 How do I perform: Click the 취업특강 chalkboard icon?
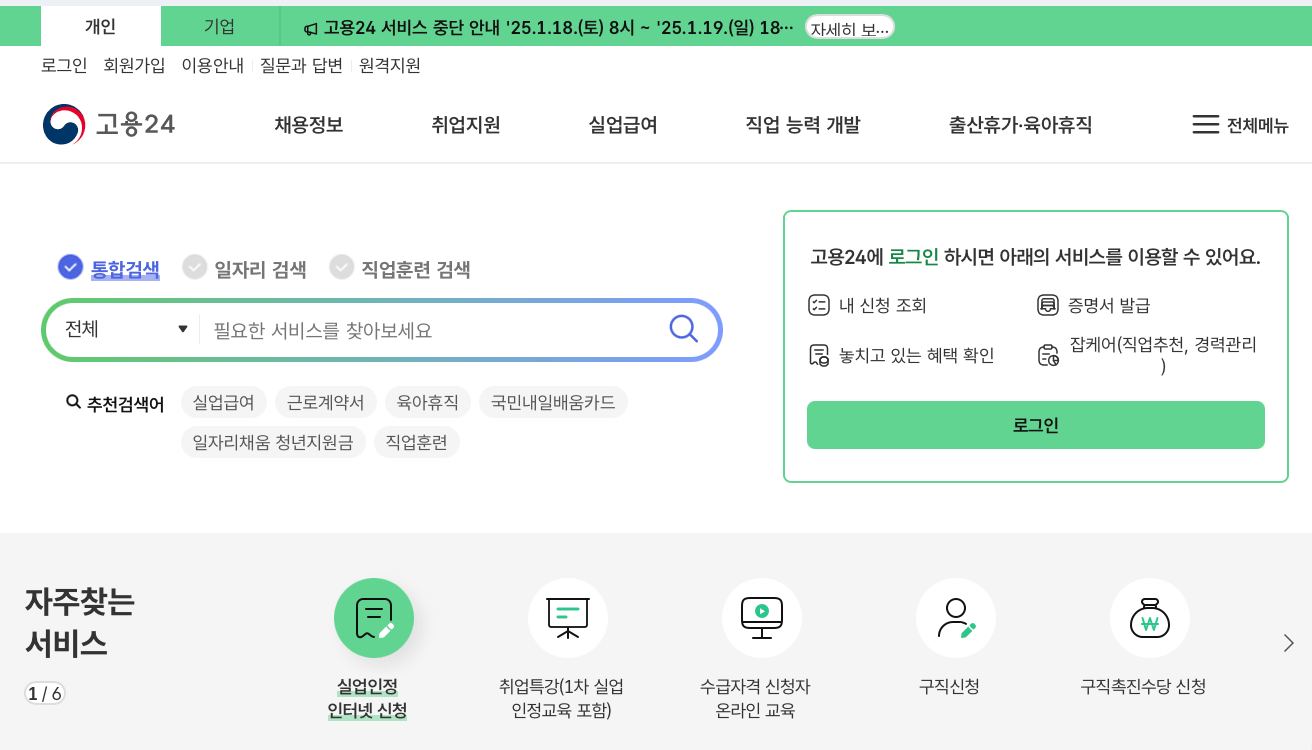pyautogui.click(x=567, y=618)
